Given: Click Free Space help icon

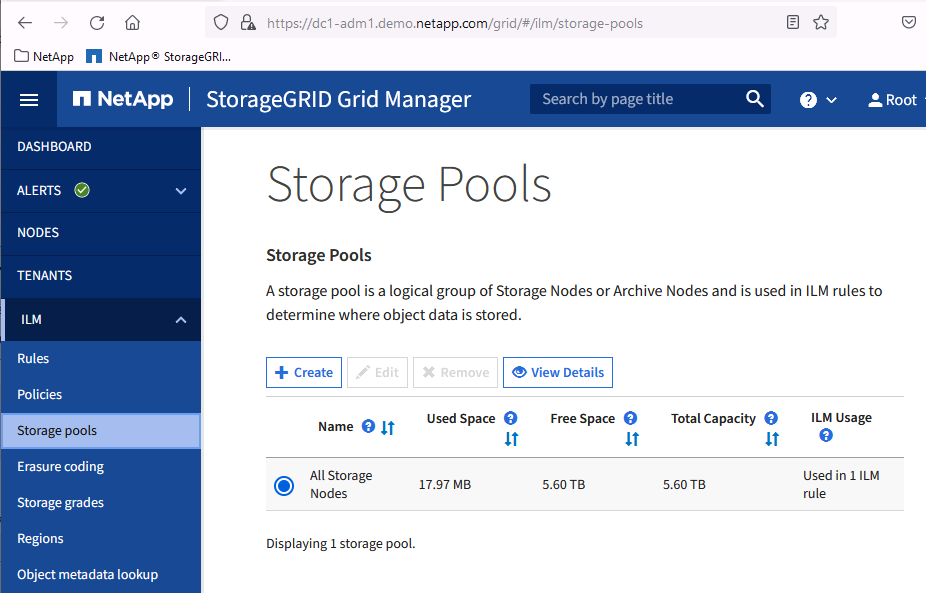Looking at the screenshot, I should point(630,418).
